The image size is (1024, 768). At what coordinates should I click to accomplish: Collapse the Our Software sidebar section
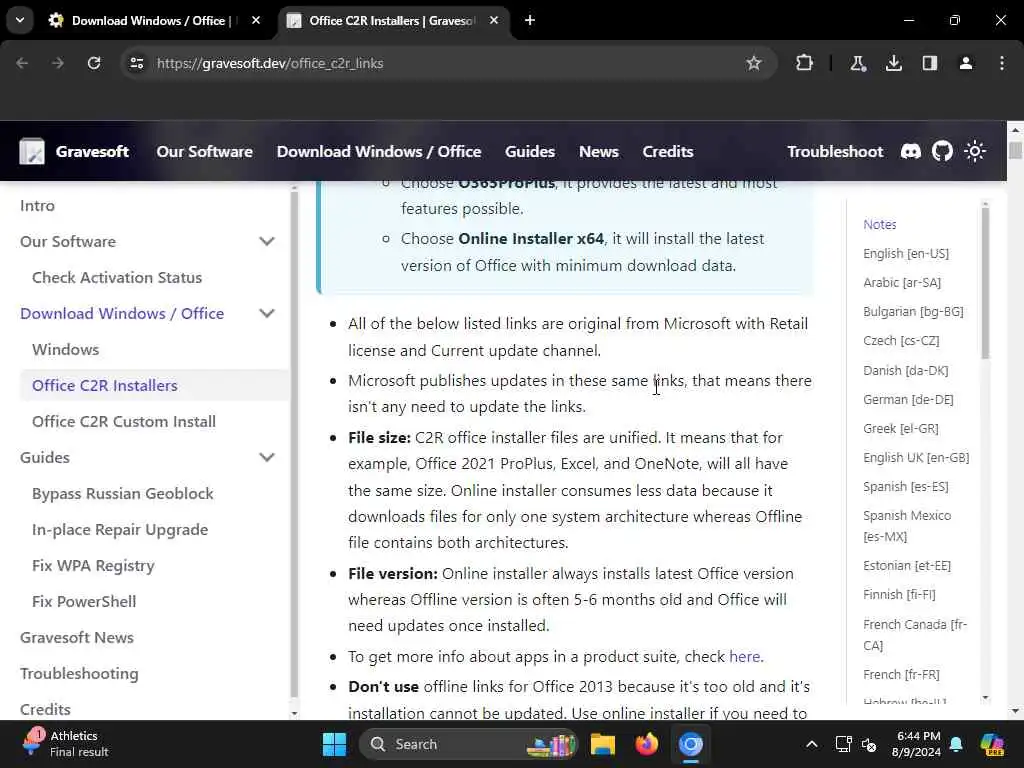click(x=266, y=242)
